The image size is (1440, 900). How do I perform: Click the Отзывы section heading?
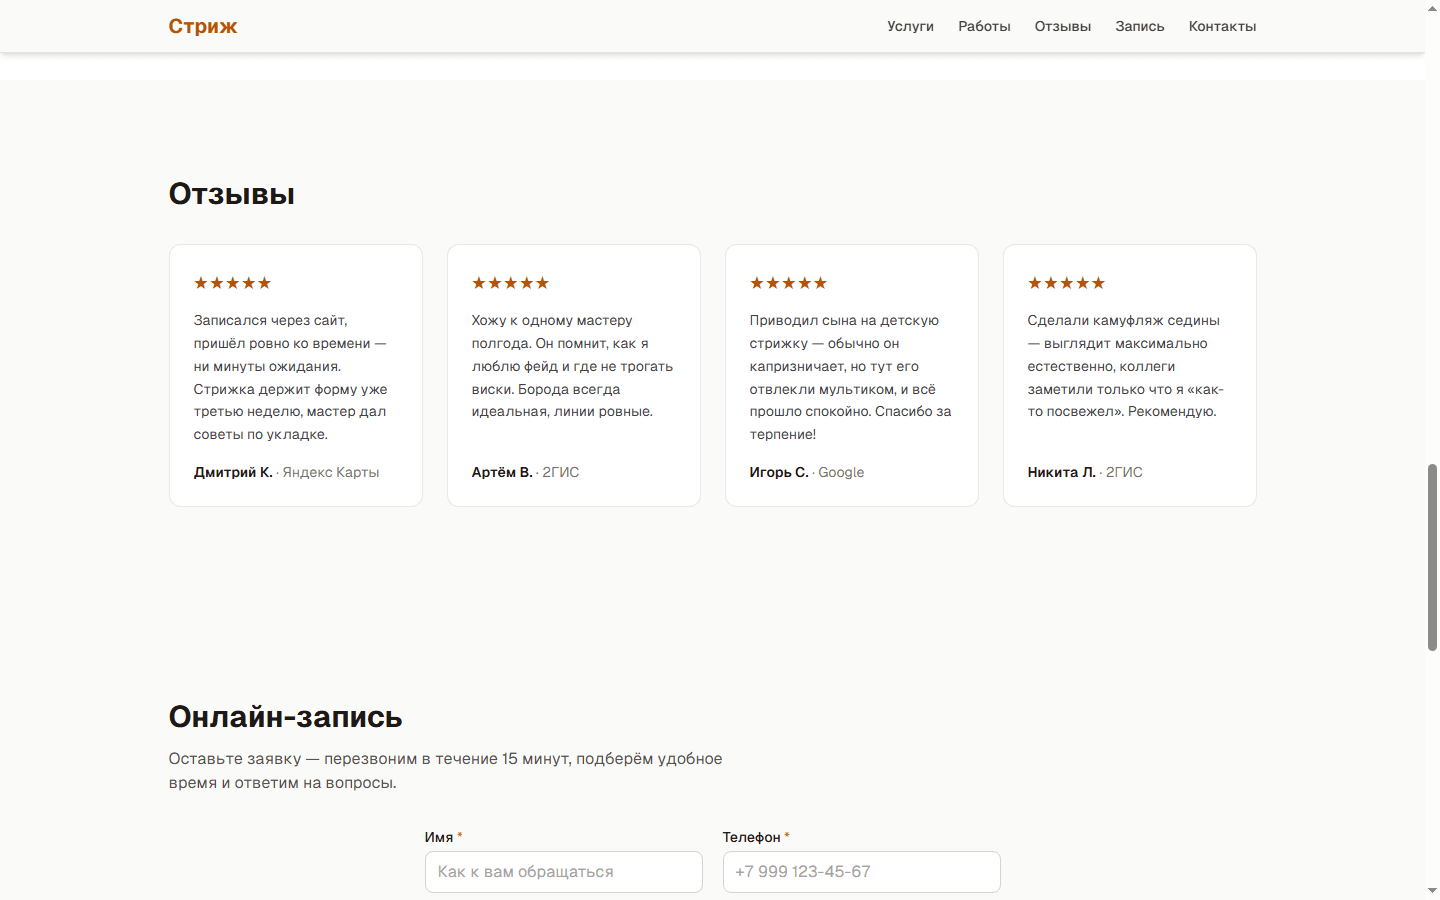point(232,193)
